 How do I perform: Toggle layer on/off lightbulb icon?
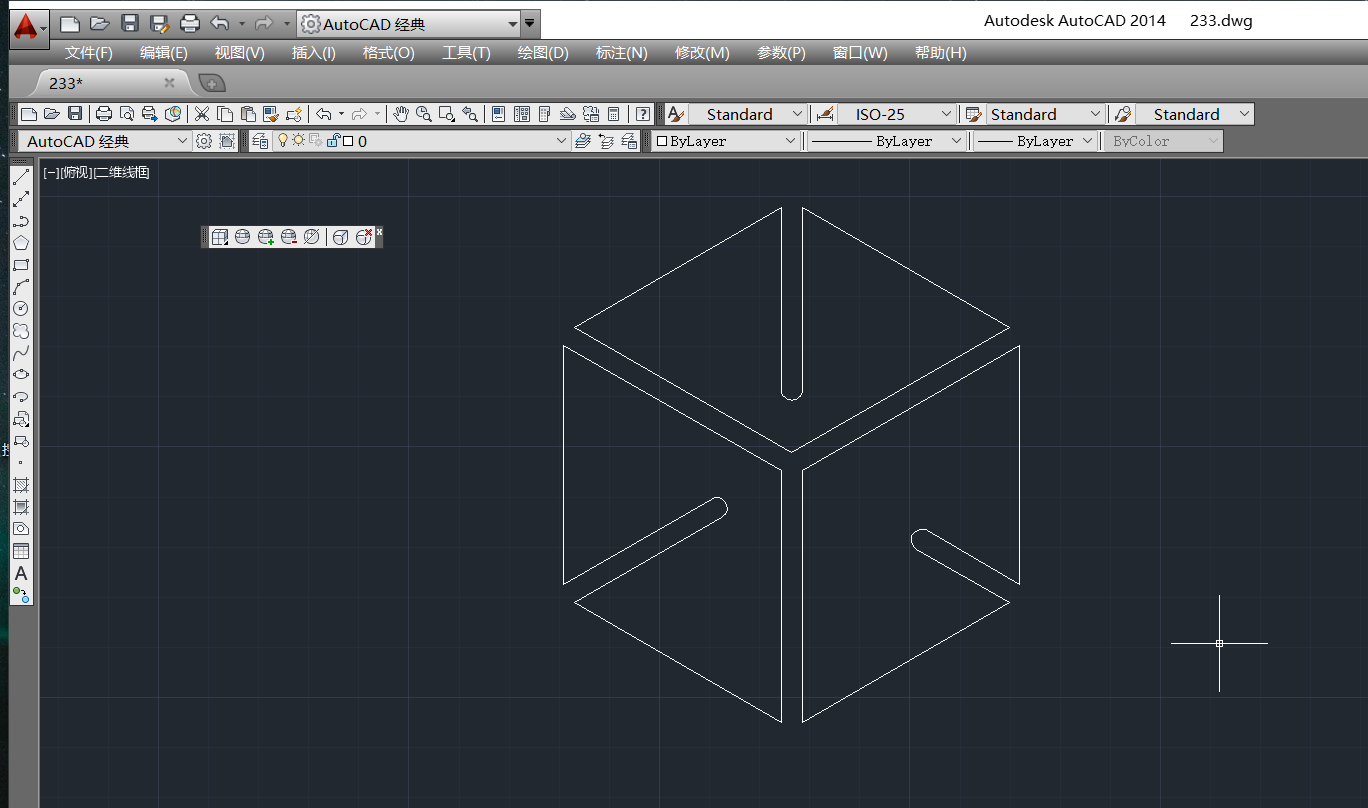coord(283,141)
